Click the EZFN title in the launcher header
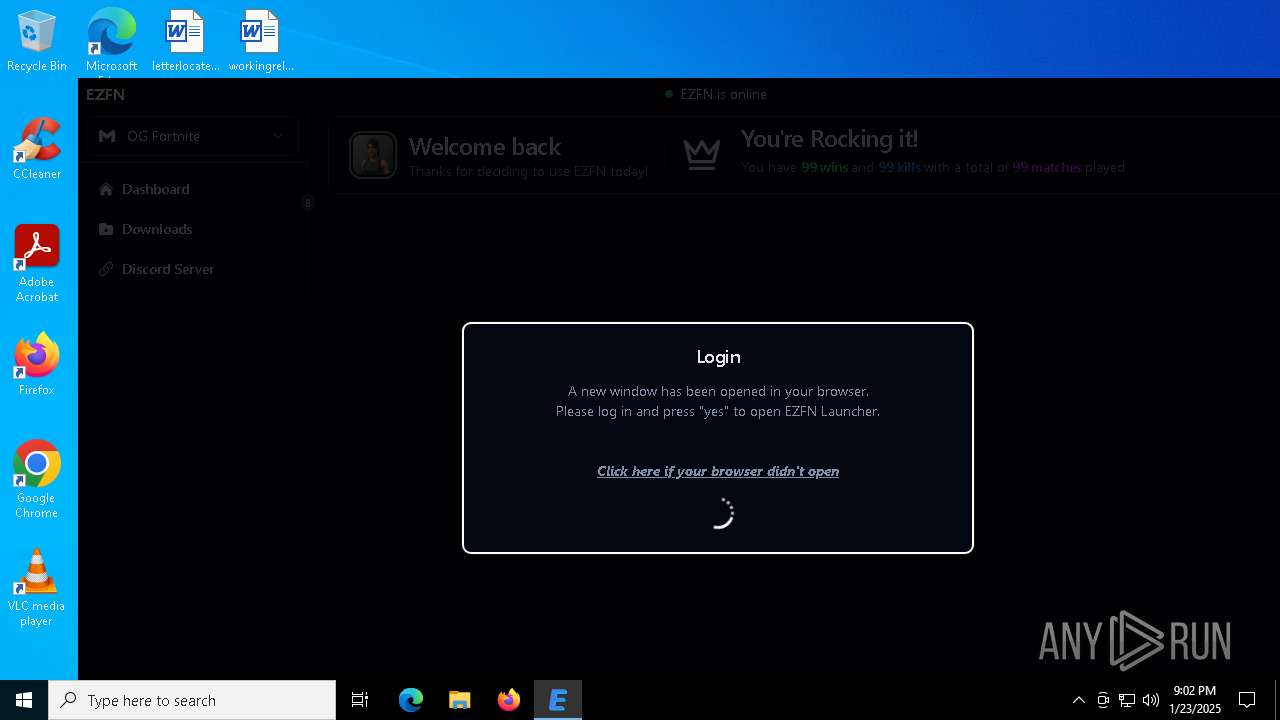The width and height of the screenshot is (1280, 720). coord(105,94)
